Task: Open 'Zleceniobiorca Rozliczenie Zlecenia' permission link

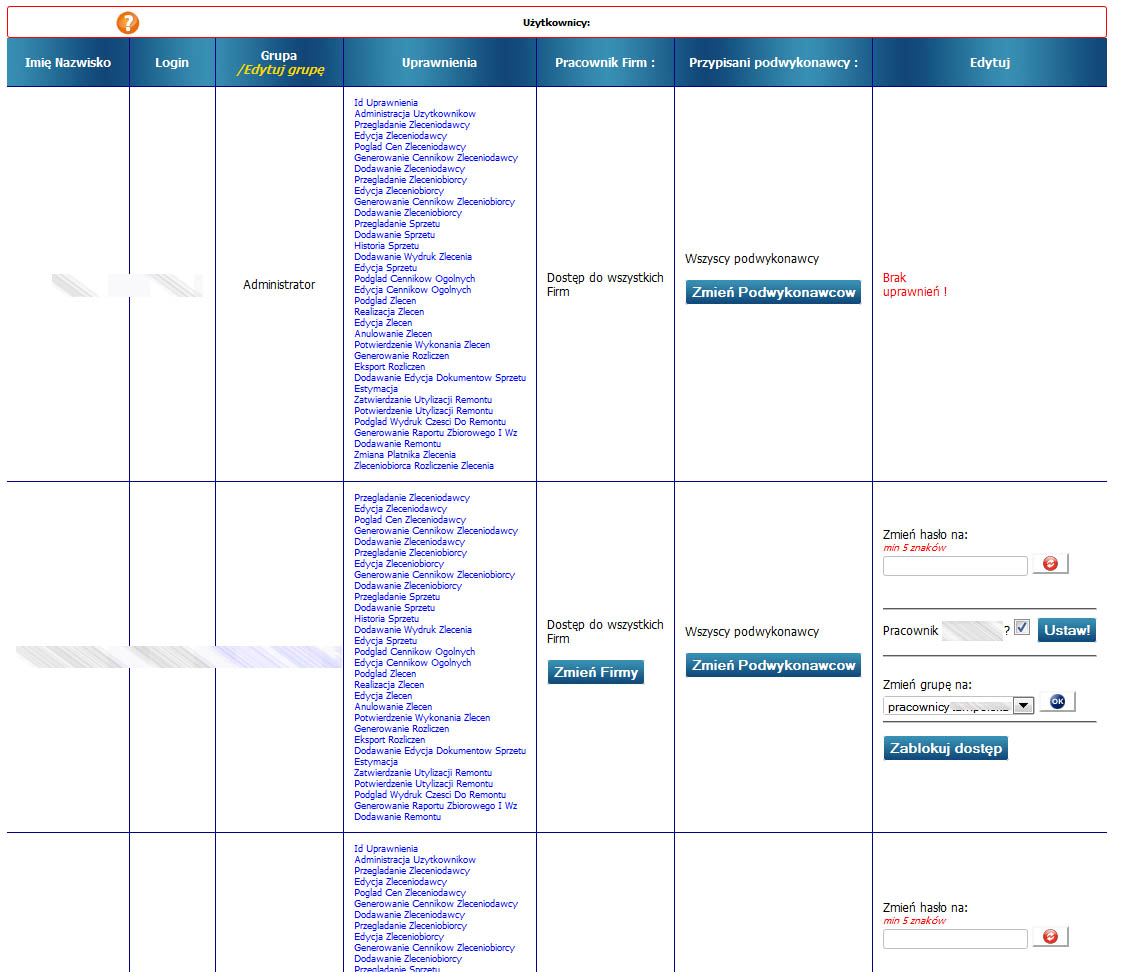Action: tap(424, 466)
